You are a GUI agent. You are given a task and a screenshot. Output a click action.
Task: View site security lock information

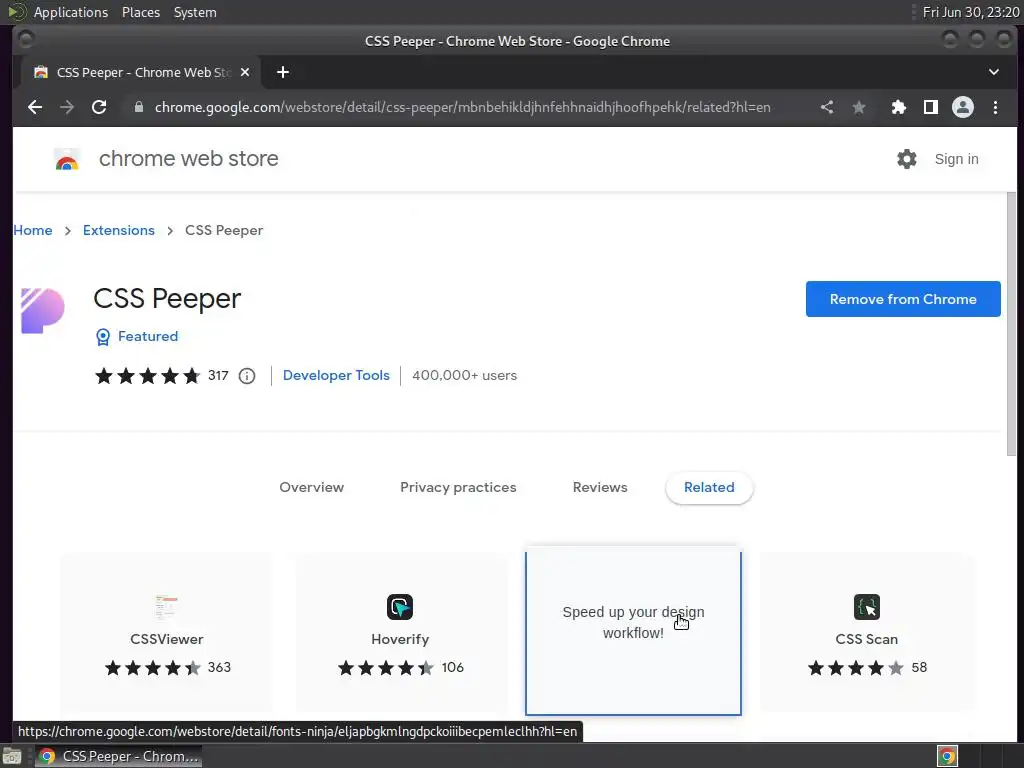[x=138, y=107]
